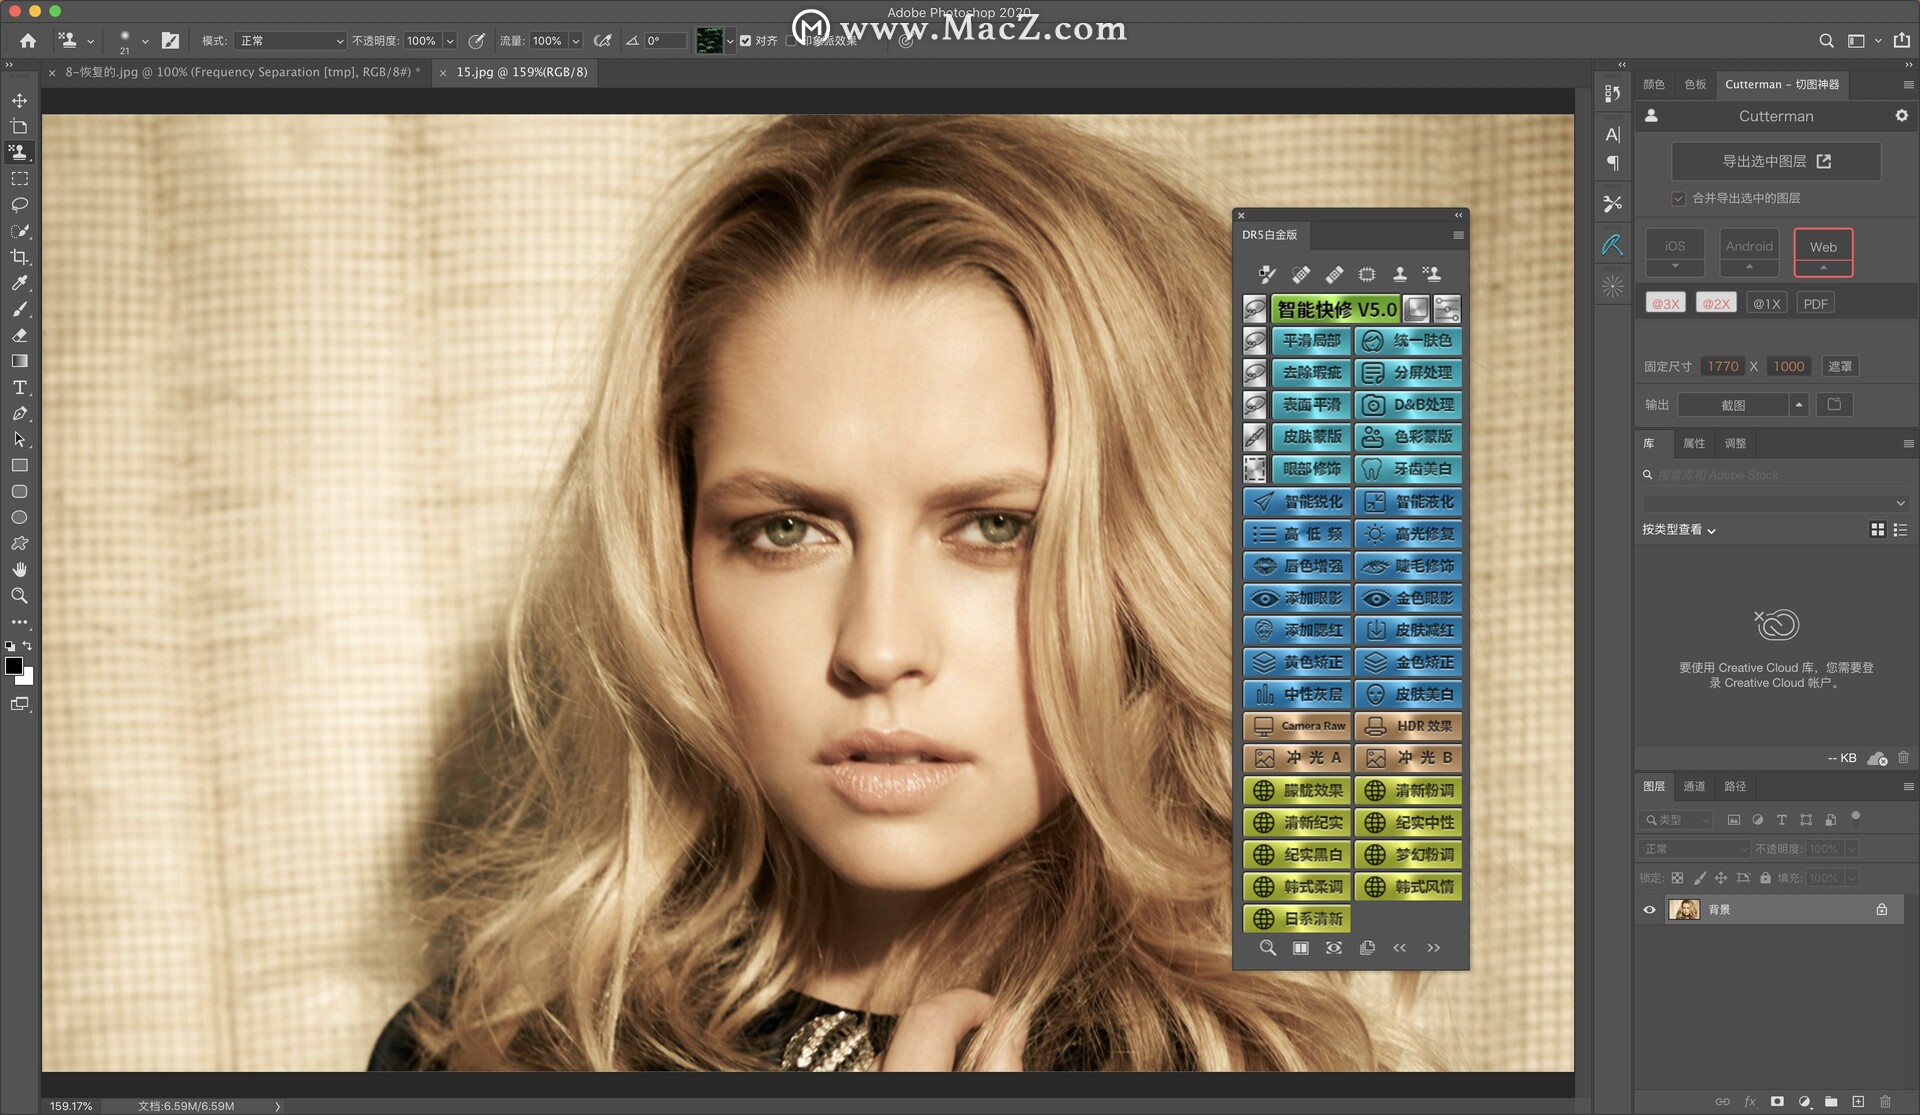This screenshot has width=1920, height=1115.
Task: Click the 智能锐化 button in DR5 panel
Action: tap(1297, 502)
